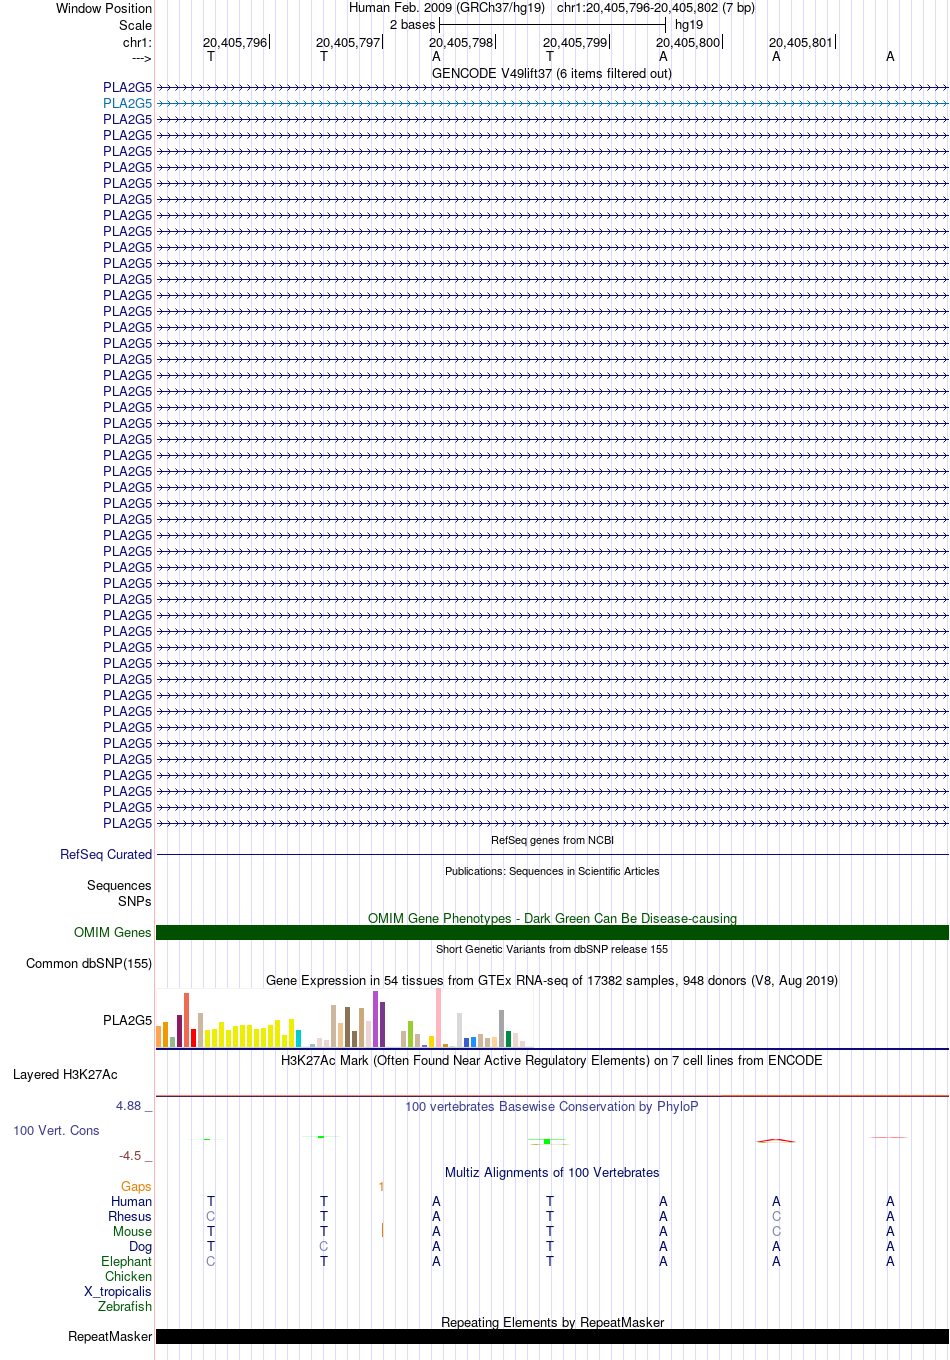
Task: Click the chr1:20,405,796-20,405,802 (7 bp) position text
Action: 656,8
